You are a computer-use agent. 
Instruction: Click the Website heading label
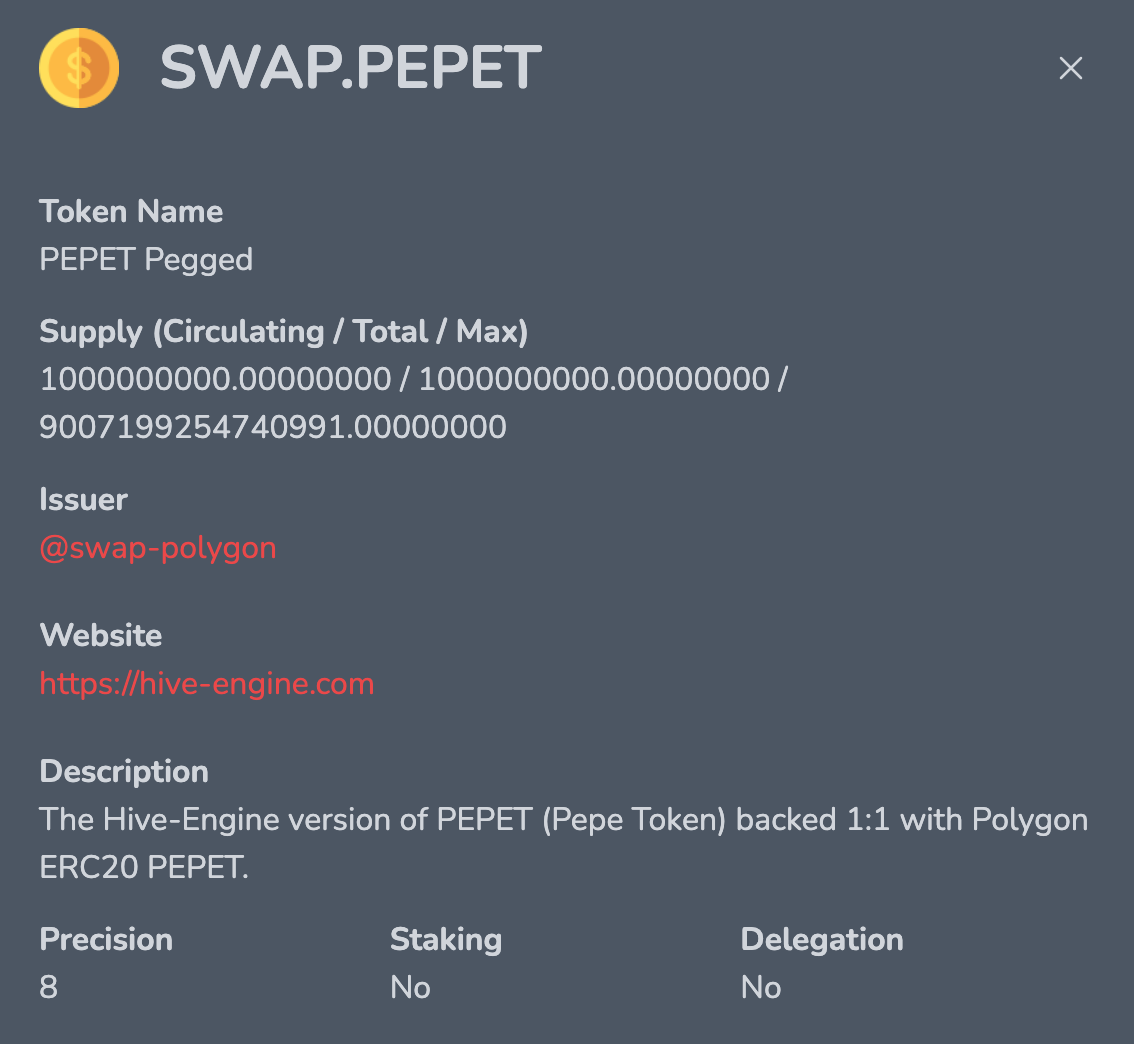click(101, 635)
